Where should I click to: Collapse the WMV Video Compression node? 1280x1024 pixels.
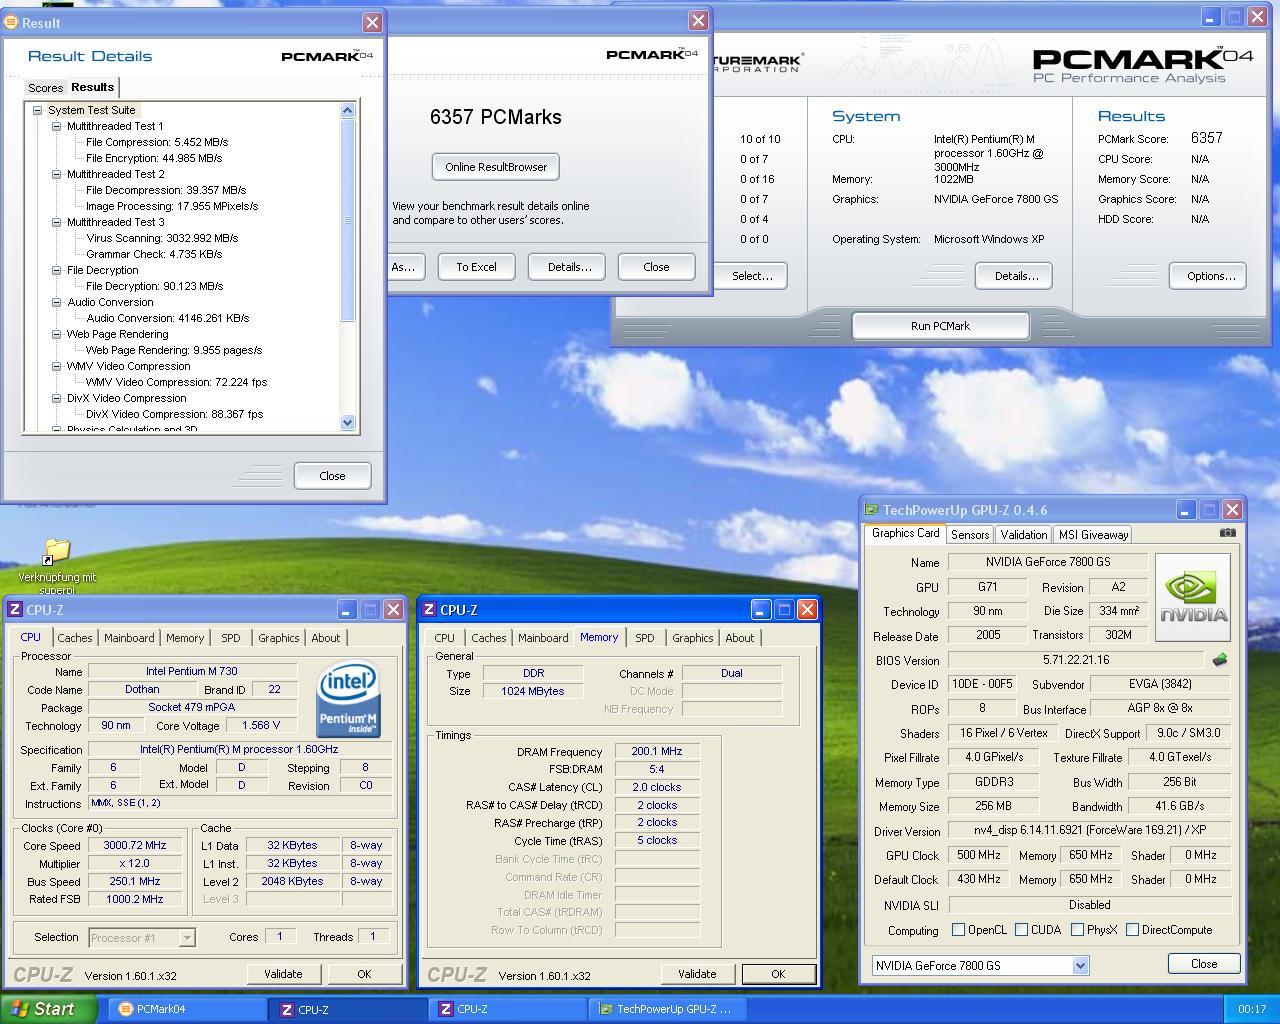[56, 366]
